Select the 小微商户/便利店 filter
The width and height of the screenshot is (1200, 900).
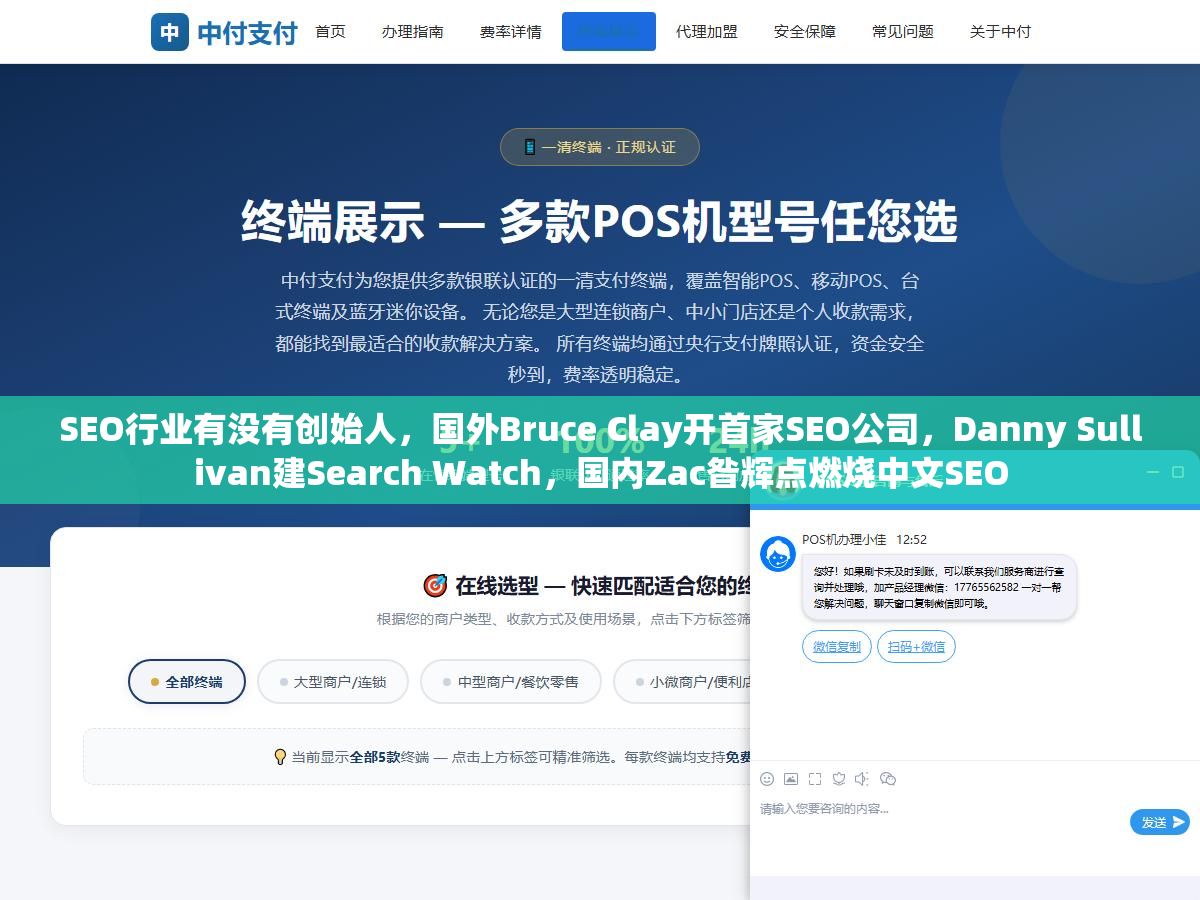tap(683, 682)
